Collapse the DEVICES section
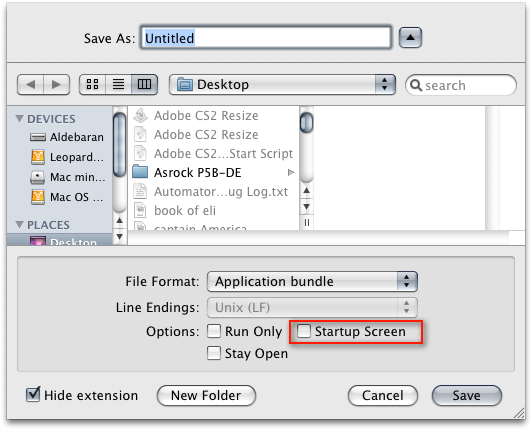Image resolution: width=532 pixels, height=430 pixels. [x=19, y=119]
